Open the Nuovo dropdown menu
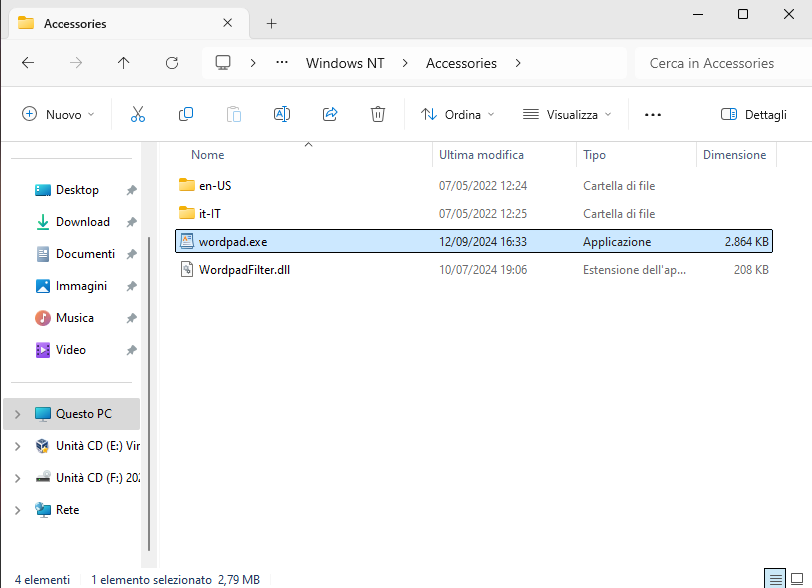The width and height of the screenshot is (812, 588). [58, 114]
